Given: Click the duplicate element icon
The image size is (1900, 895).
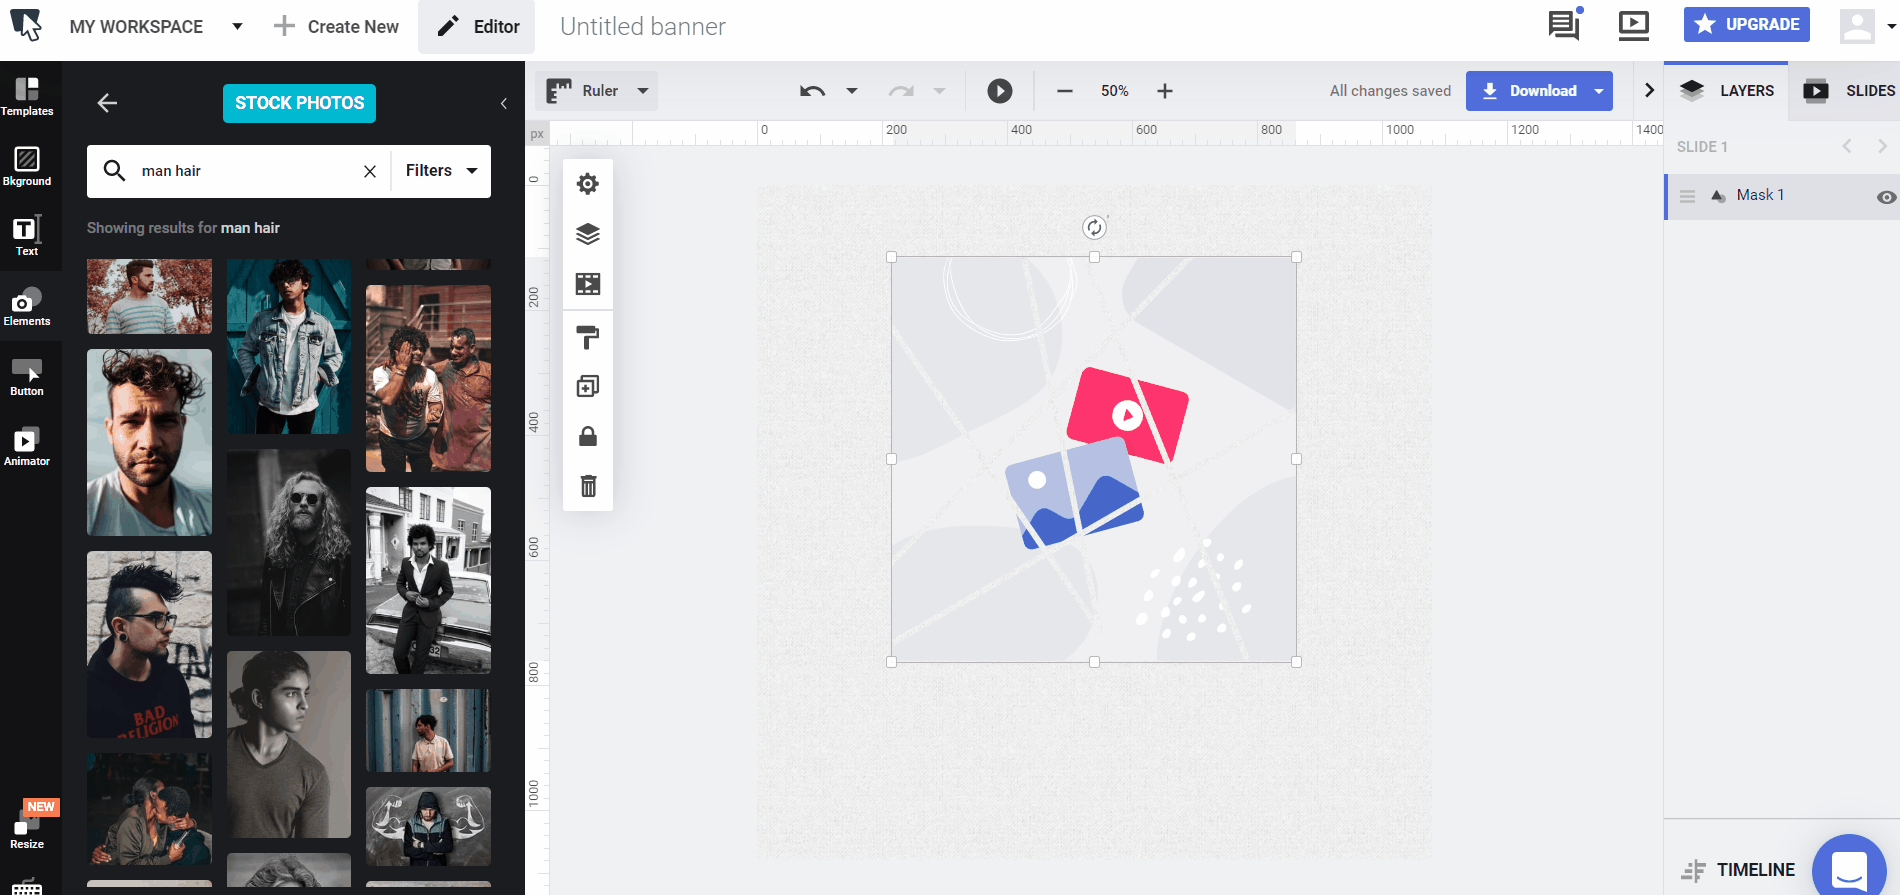Looking at the screenshot, I should (x=588, y=387).
